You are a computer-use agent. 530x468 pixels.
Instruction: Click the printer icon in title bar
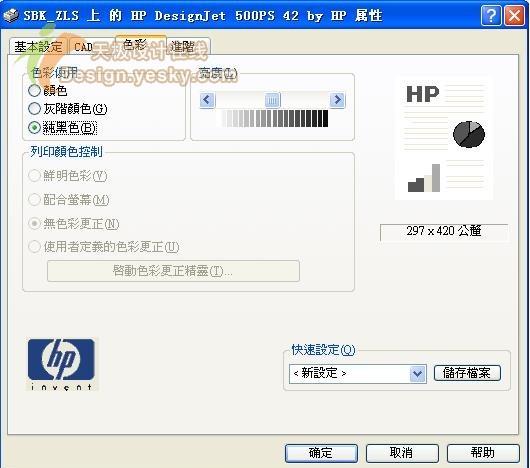pos(10,16)
